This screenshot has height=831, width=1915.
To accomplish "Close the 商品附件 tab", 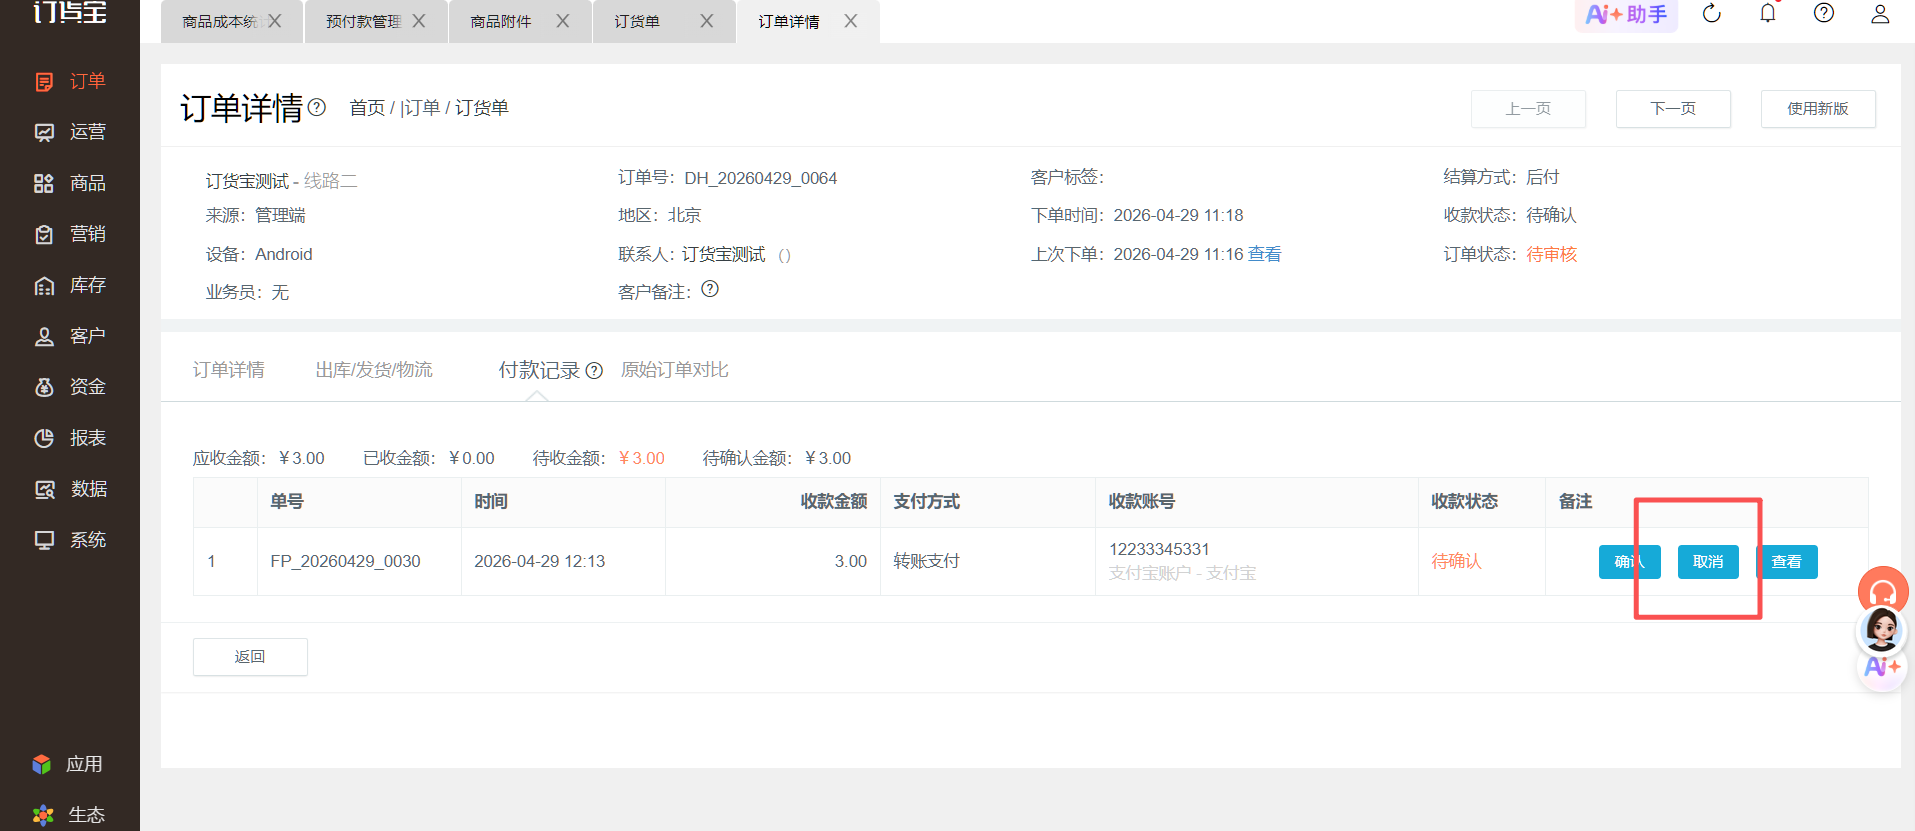I will pyautogui.click(x=563, y=21).
